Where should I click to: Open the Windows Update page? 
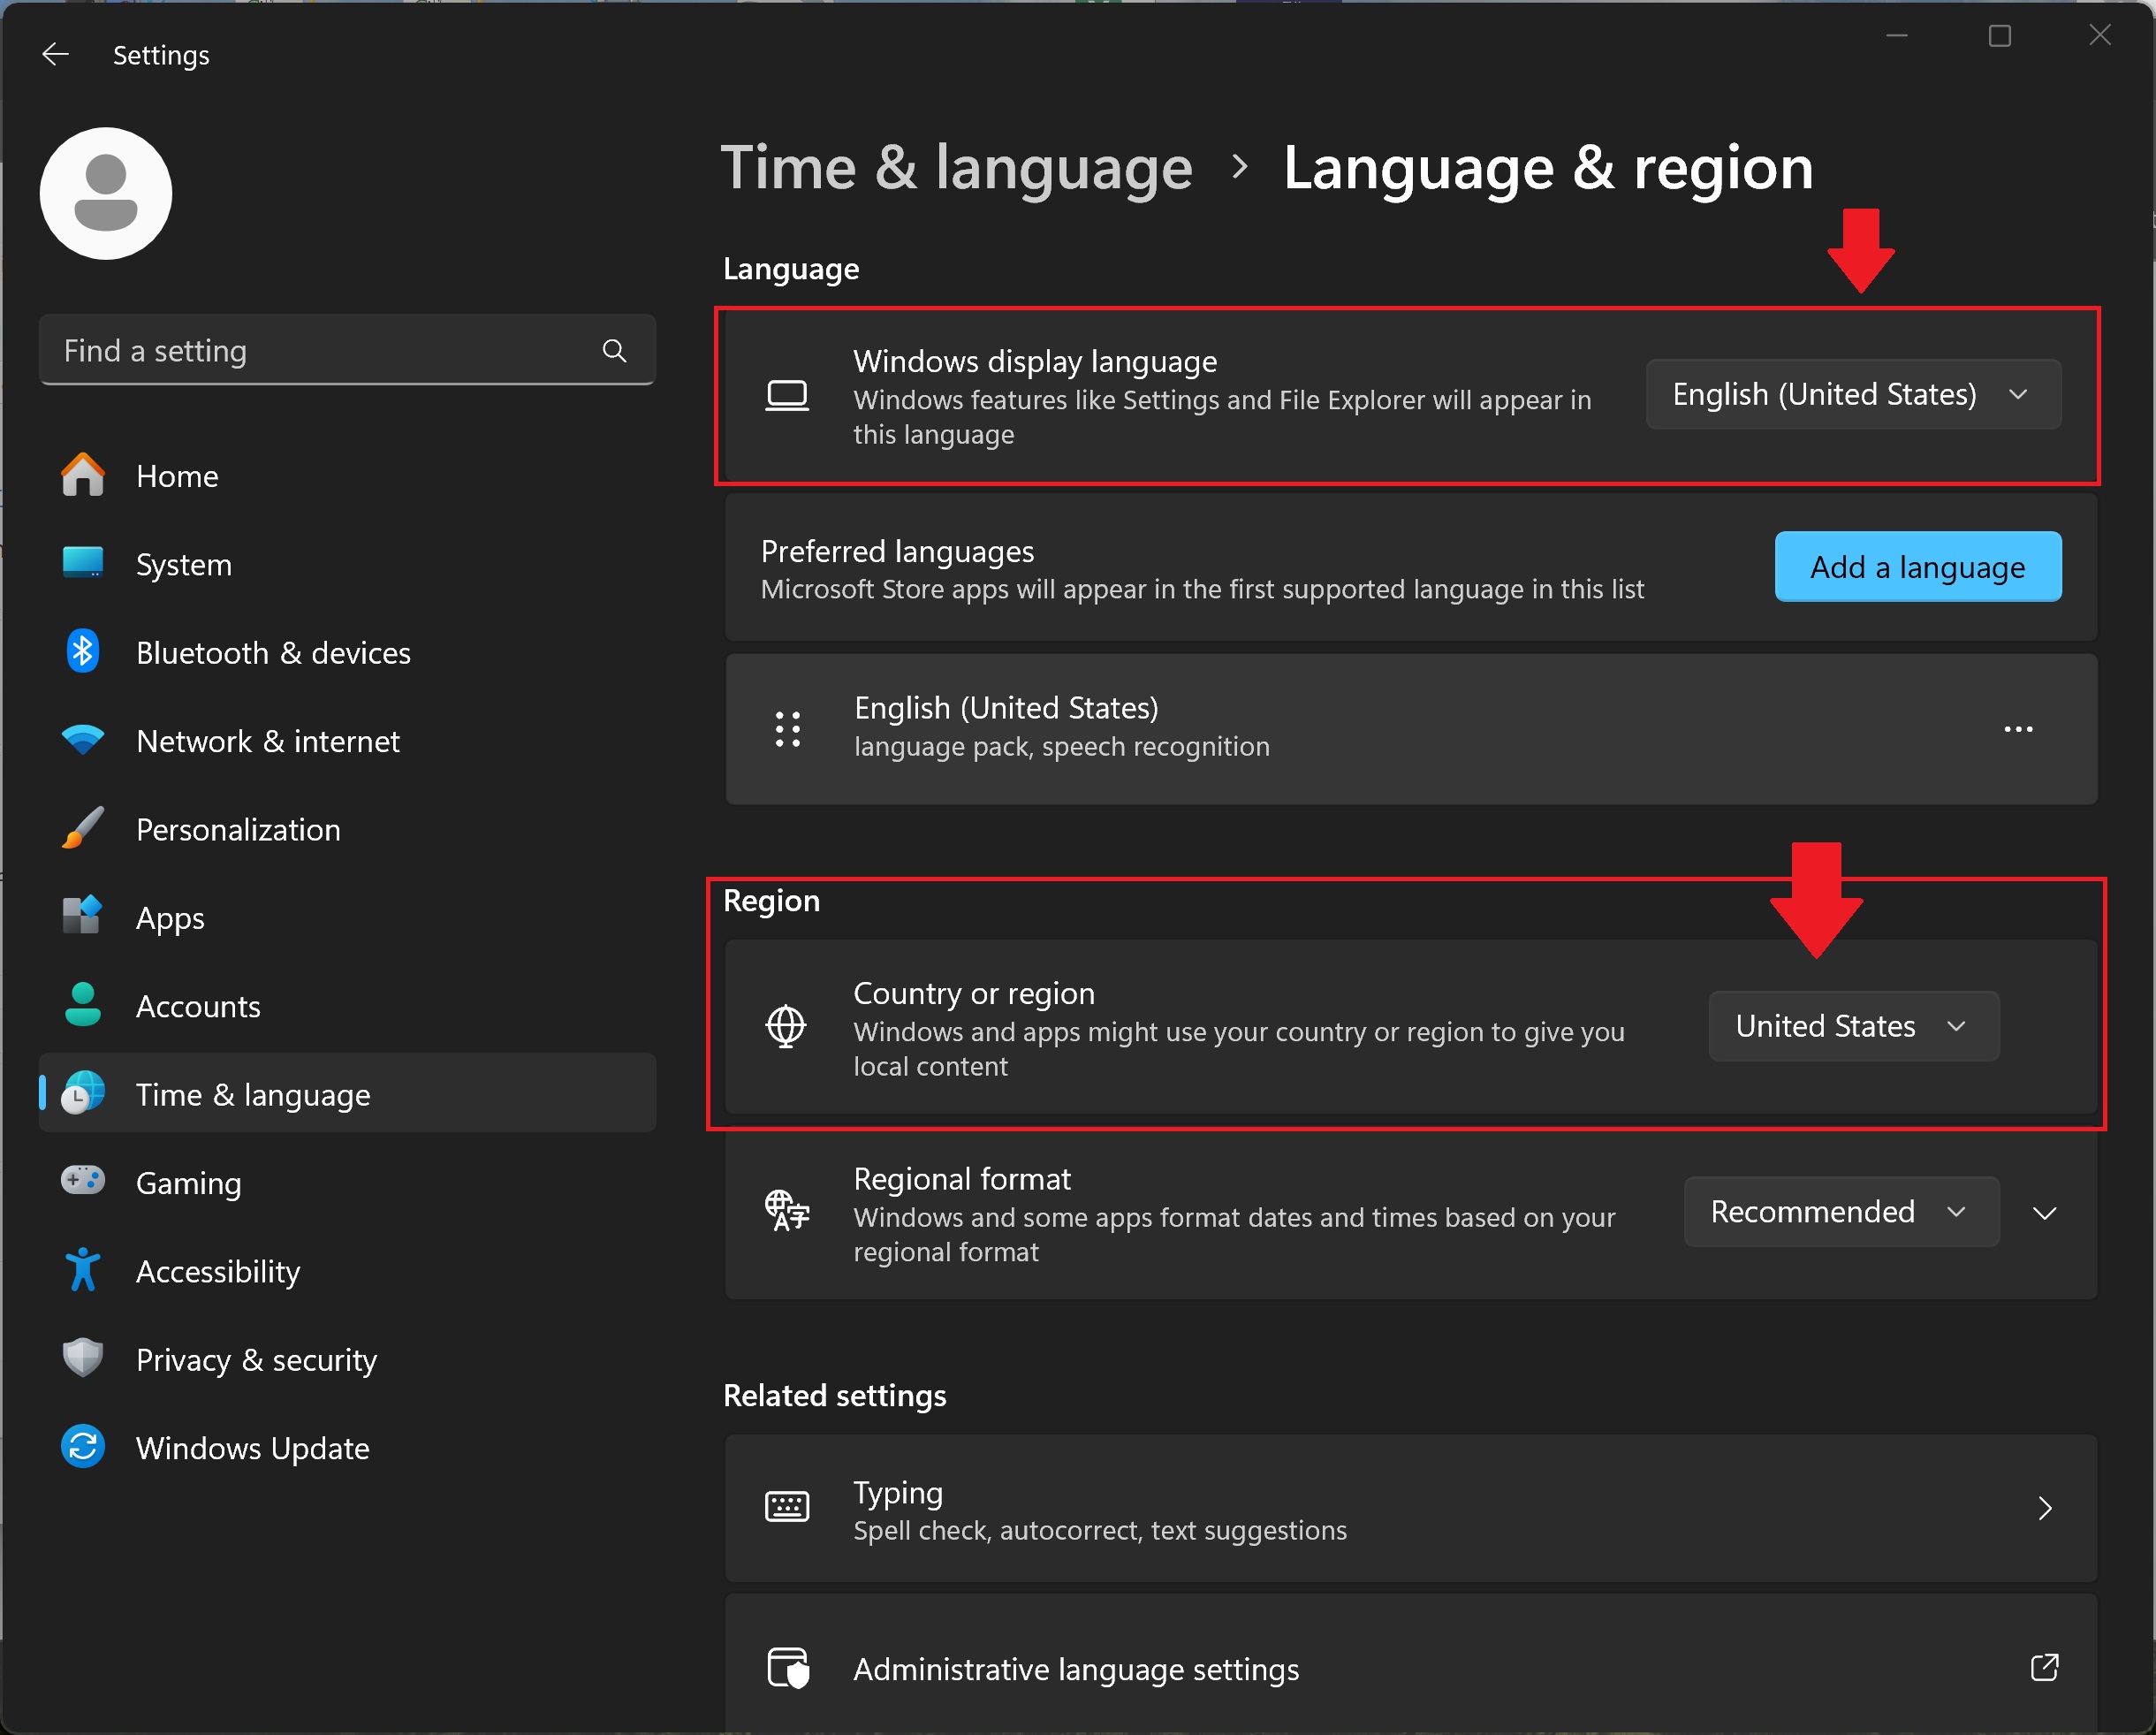click(347, 1447)
